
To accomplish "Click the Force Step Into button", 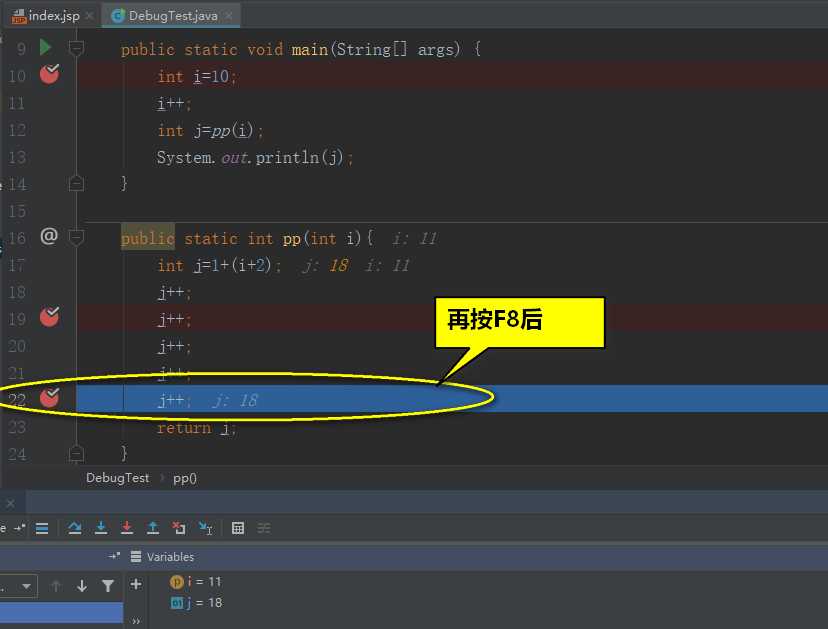I will click(x=127, y=528).
